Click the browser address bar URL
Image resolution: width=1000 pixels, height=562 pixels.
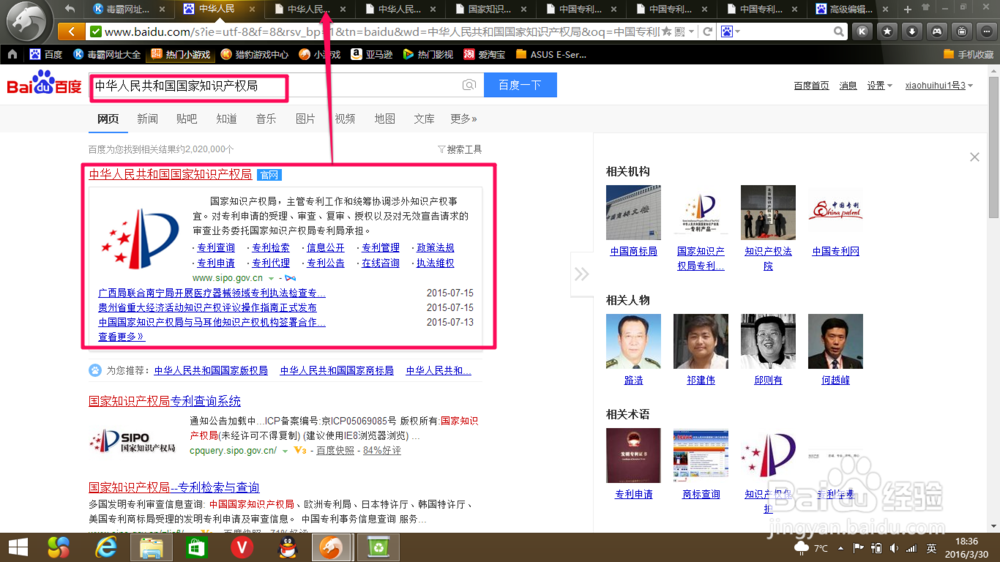(x=381, y=31)
